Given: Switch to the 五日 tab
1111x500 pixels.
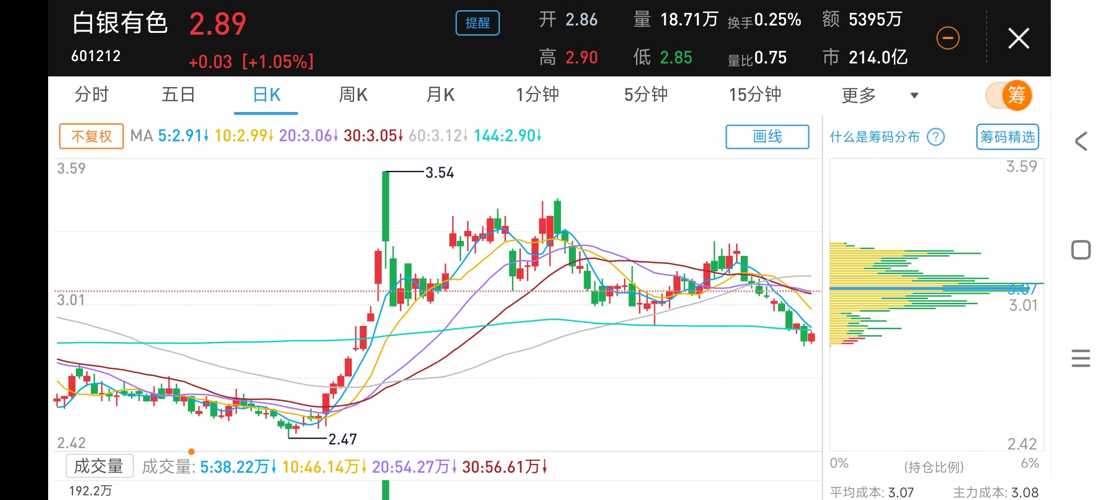Looking at the screenshot, I should coord(179,95).
